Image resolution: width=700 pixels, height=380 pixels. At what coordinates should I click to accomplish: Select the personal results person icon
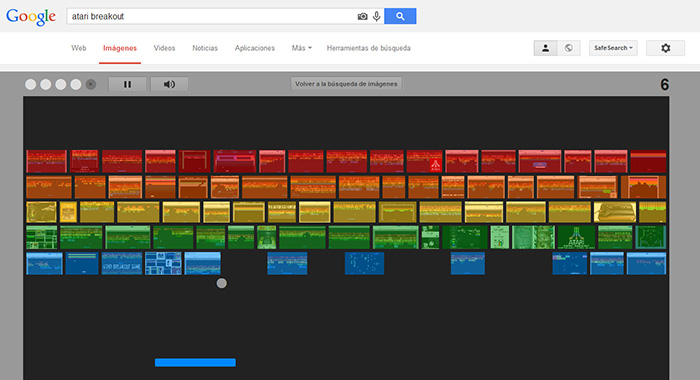[546, 48]
